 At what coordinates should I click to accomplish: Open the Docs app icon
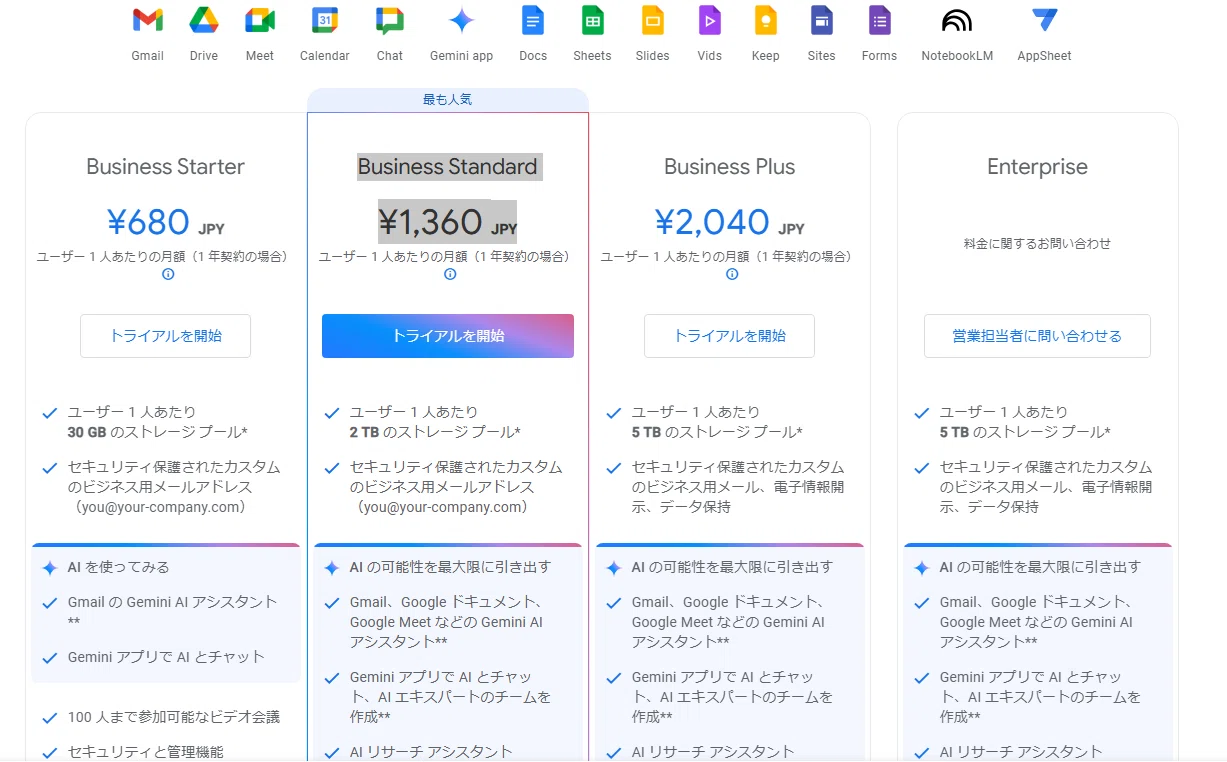tap(533, 20)
